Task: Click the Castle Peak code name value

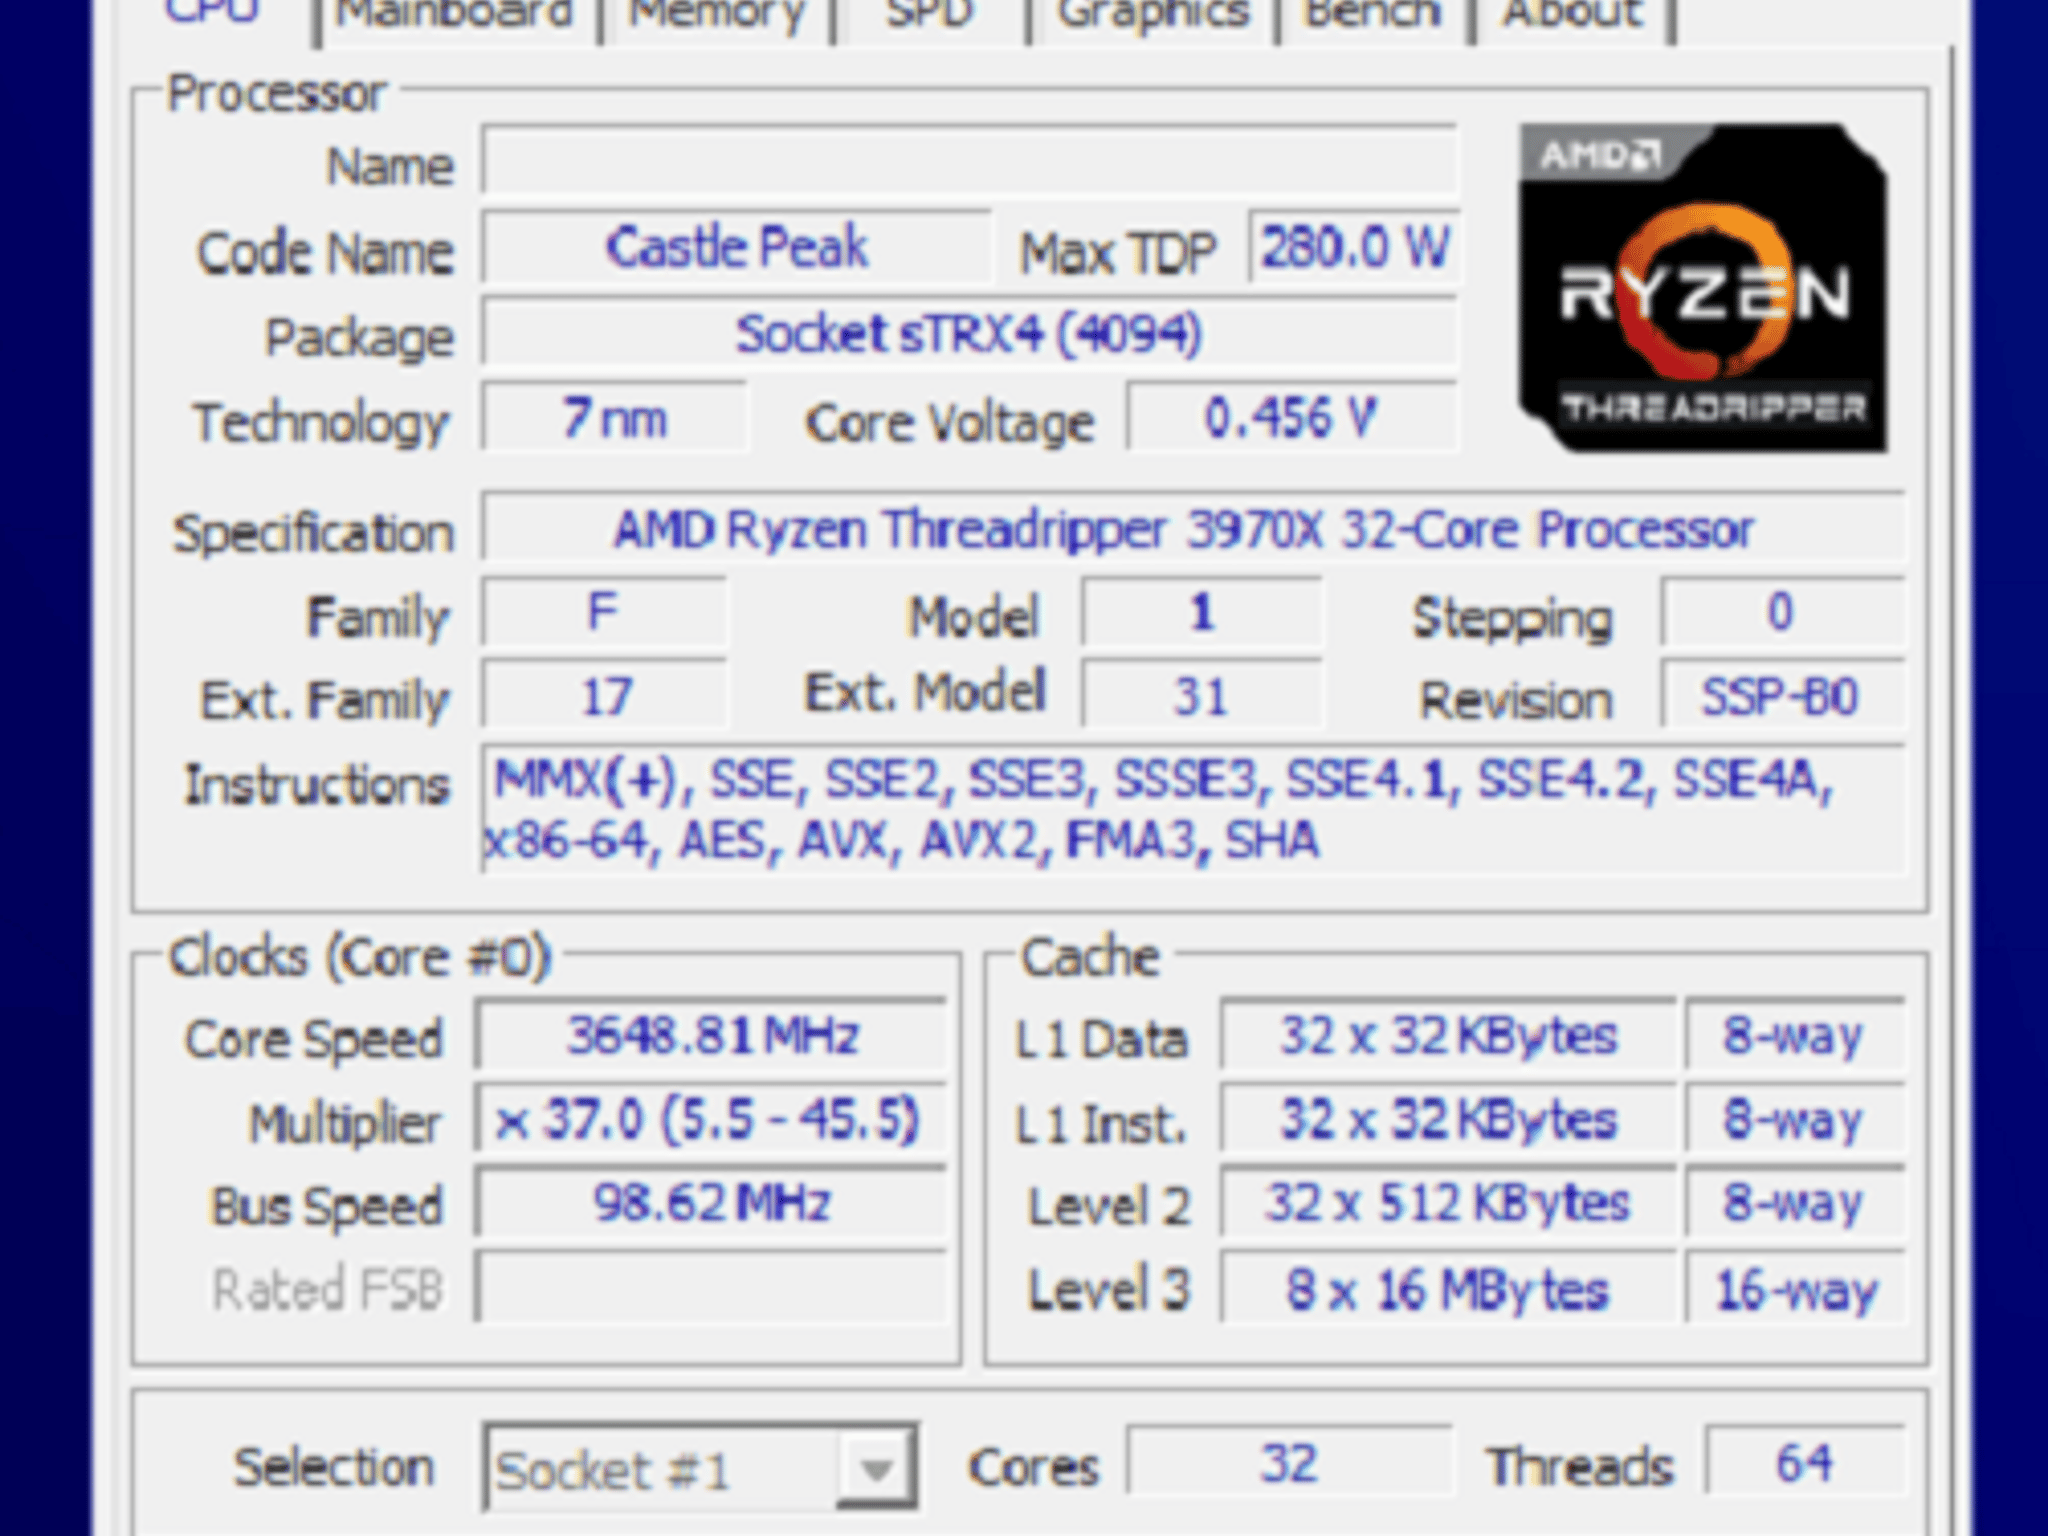Action: pos(736,246)
